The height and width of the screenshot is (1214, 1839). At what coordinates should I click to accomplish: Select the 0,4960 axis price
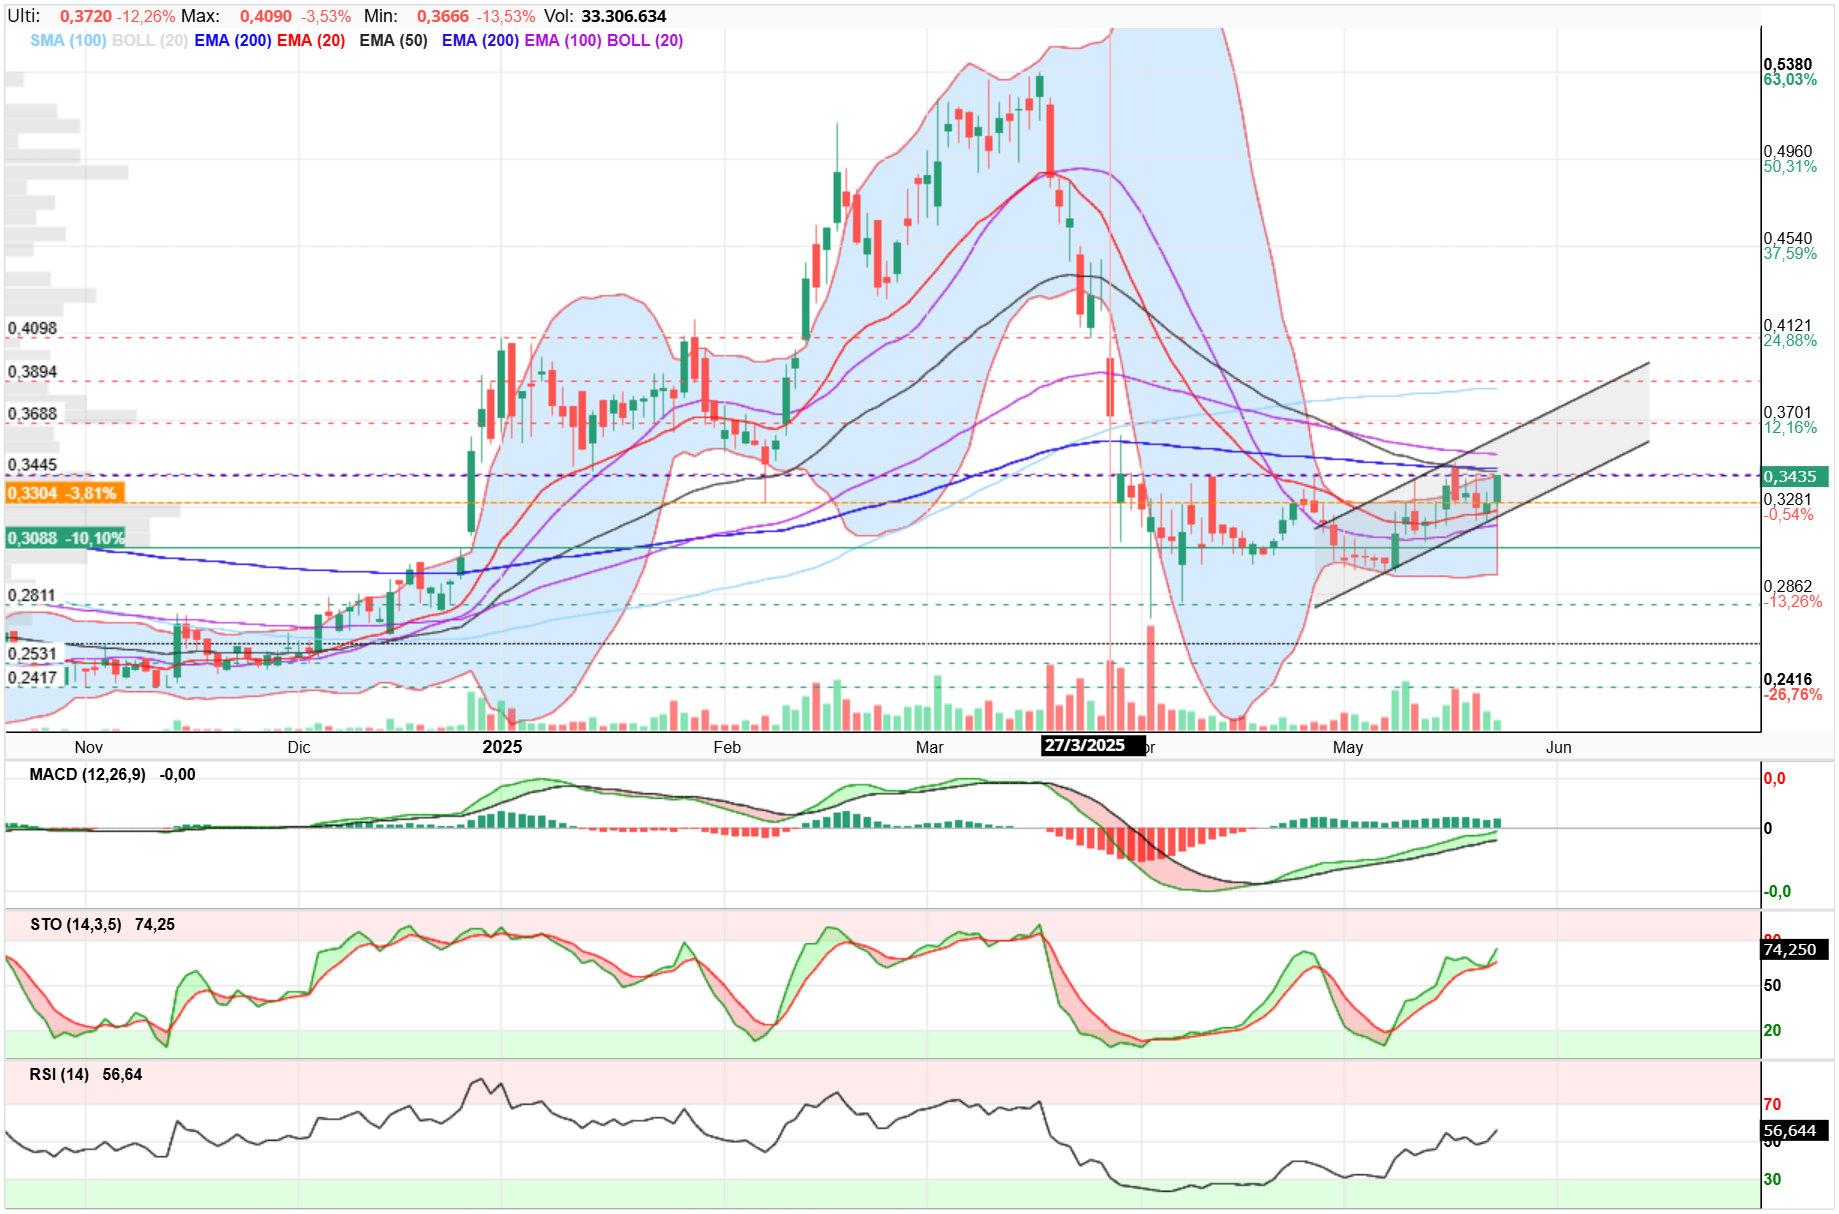[x=1788, y=151]
